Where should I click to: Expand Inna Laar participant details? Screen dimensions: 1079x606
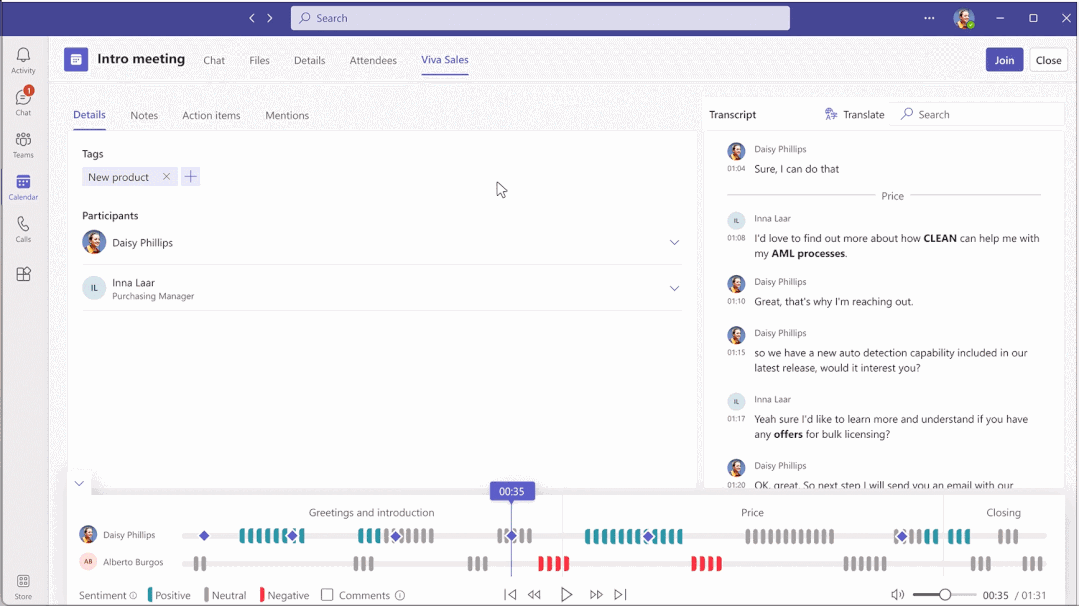tap(674, 288)
